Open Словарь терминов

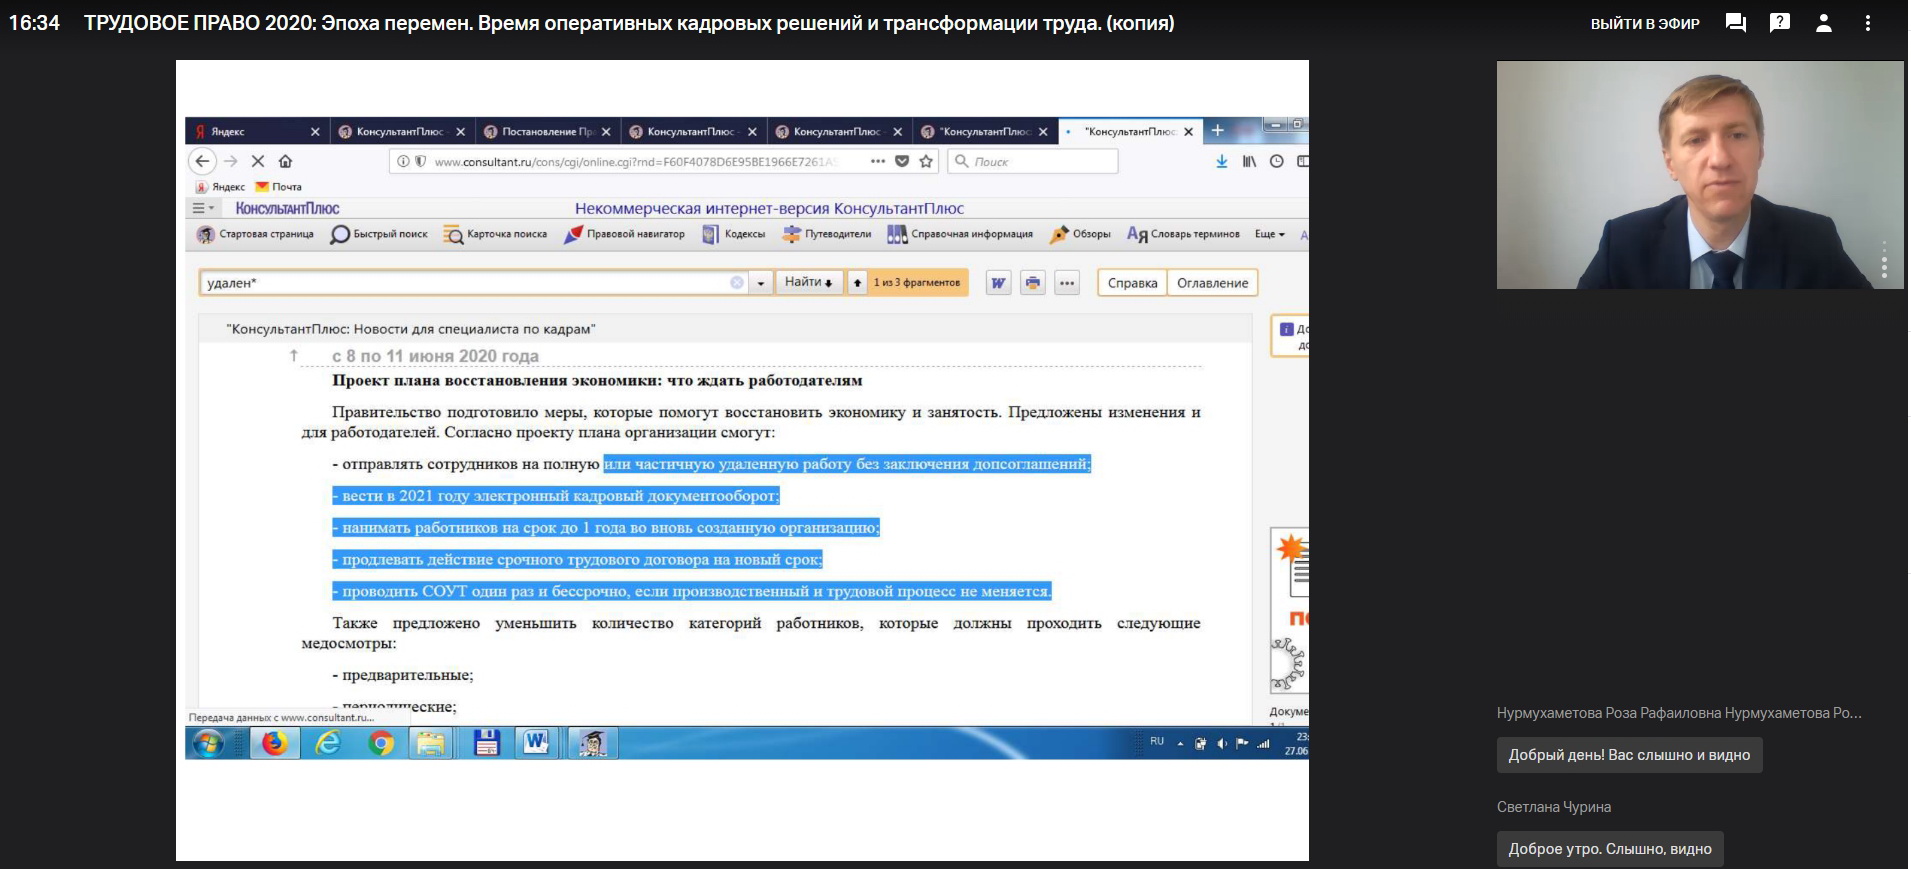pos(1183,234)
